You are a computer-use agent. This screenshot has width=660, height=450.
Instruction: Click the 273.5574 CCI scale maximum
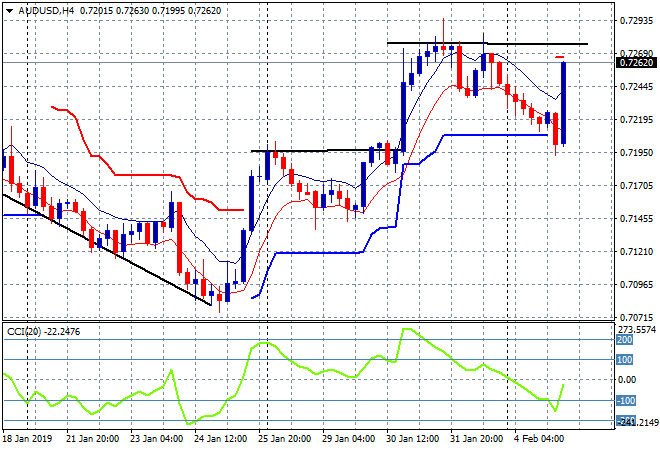tap(637, 330)
